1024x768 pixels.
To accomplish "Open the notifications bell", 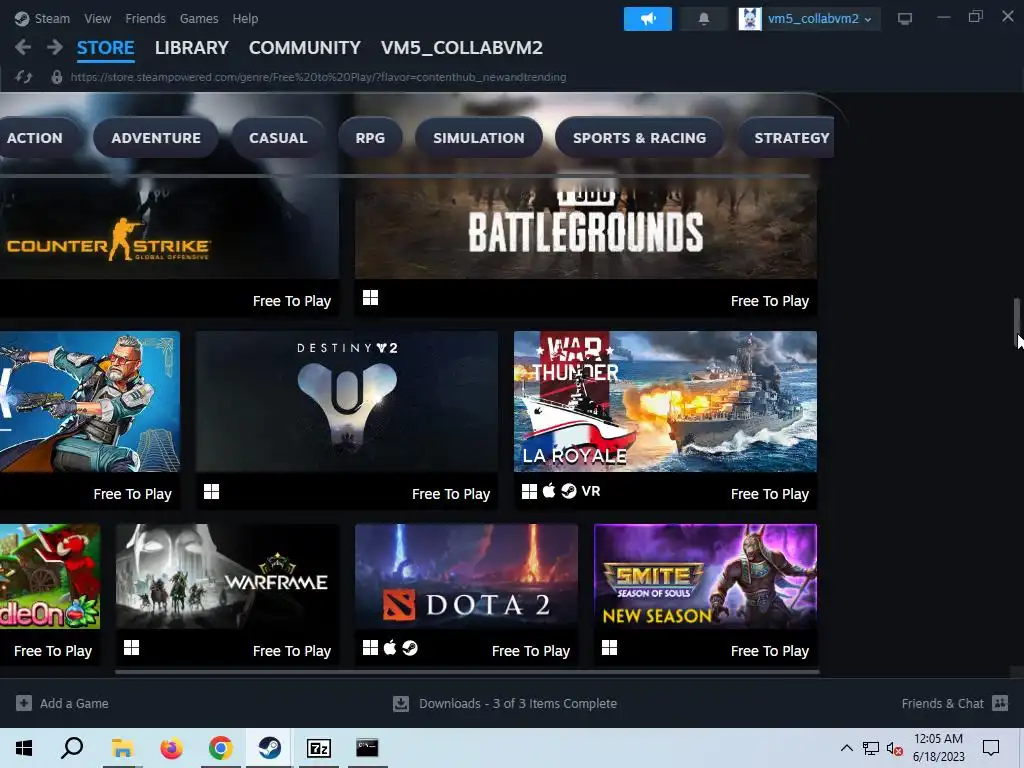I will point(703,19).
